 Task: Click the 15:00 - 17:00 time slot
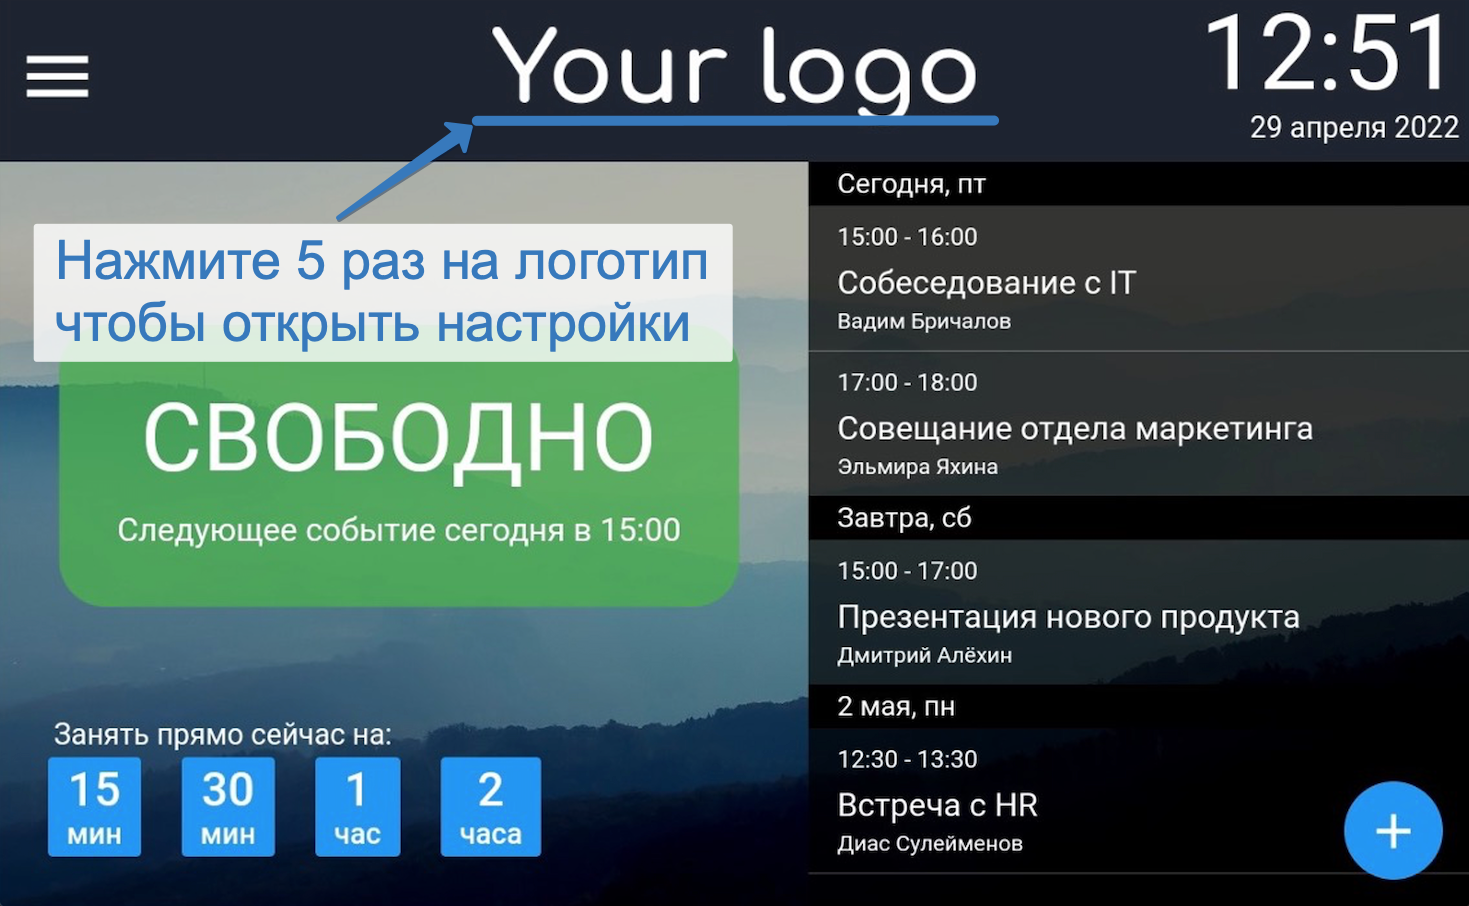[x=907, y=571]
